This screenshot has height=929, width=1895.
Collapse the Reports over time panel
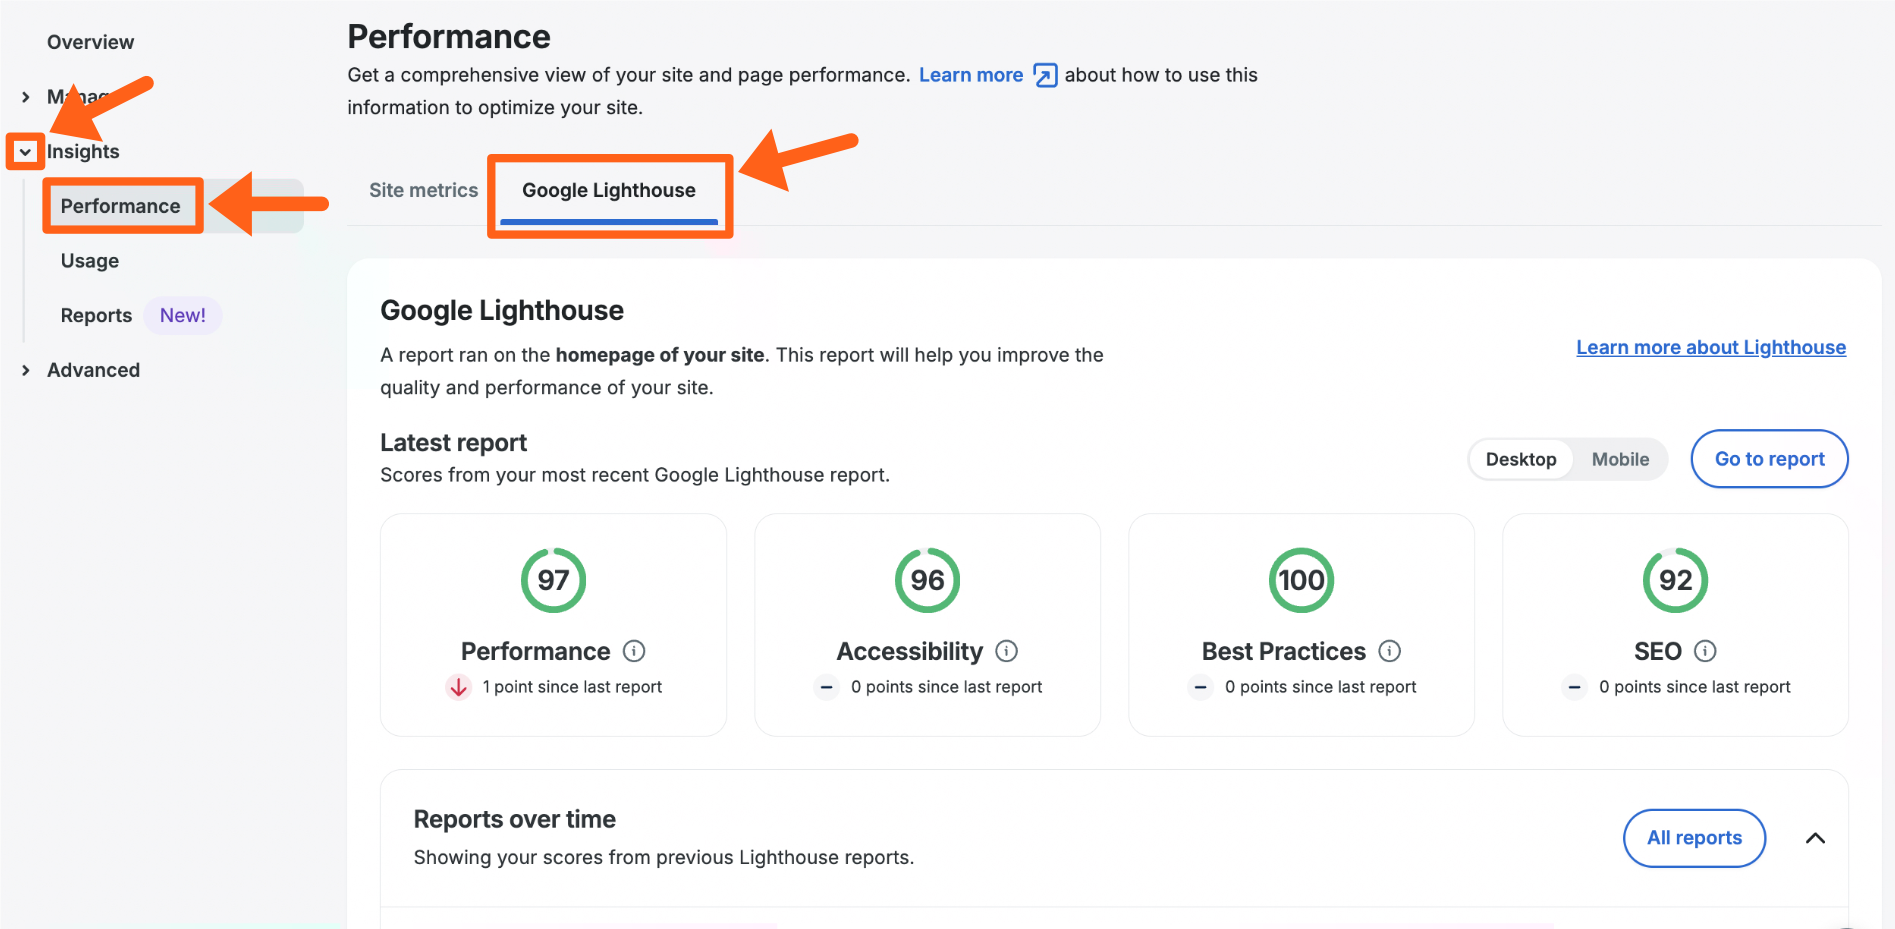[x=1815, y=838]
